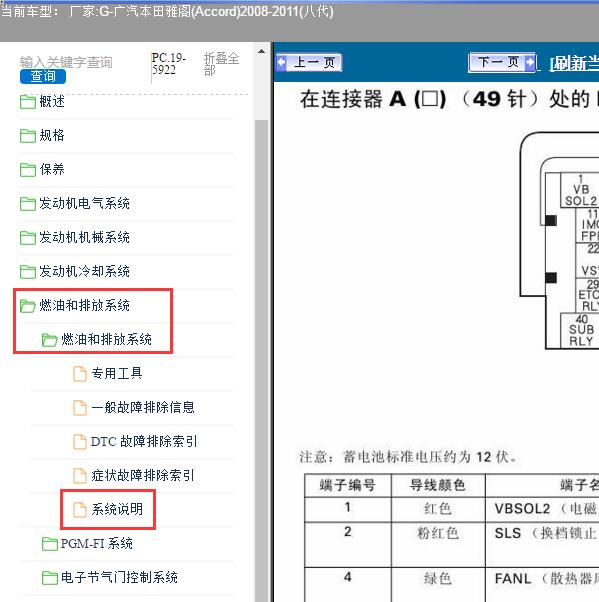Click 导线颜色 column header
This screenshot has height=602, width=599.
[x=438, y=485]
